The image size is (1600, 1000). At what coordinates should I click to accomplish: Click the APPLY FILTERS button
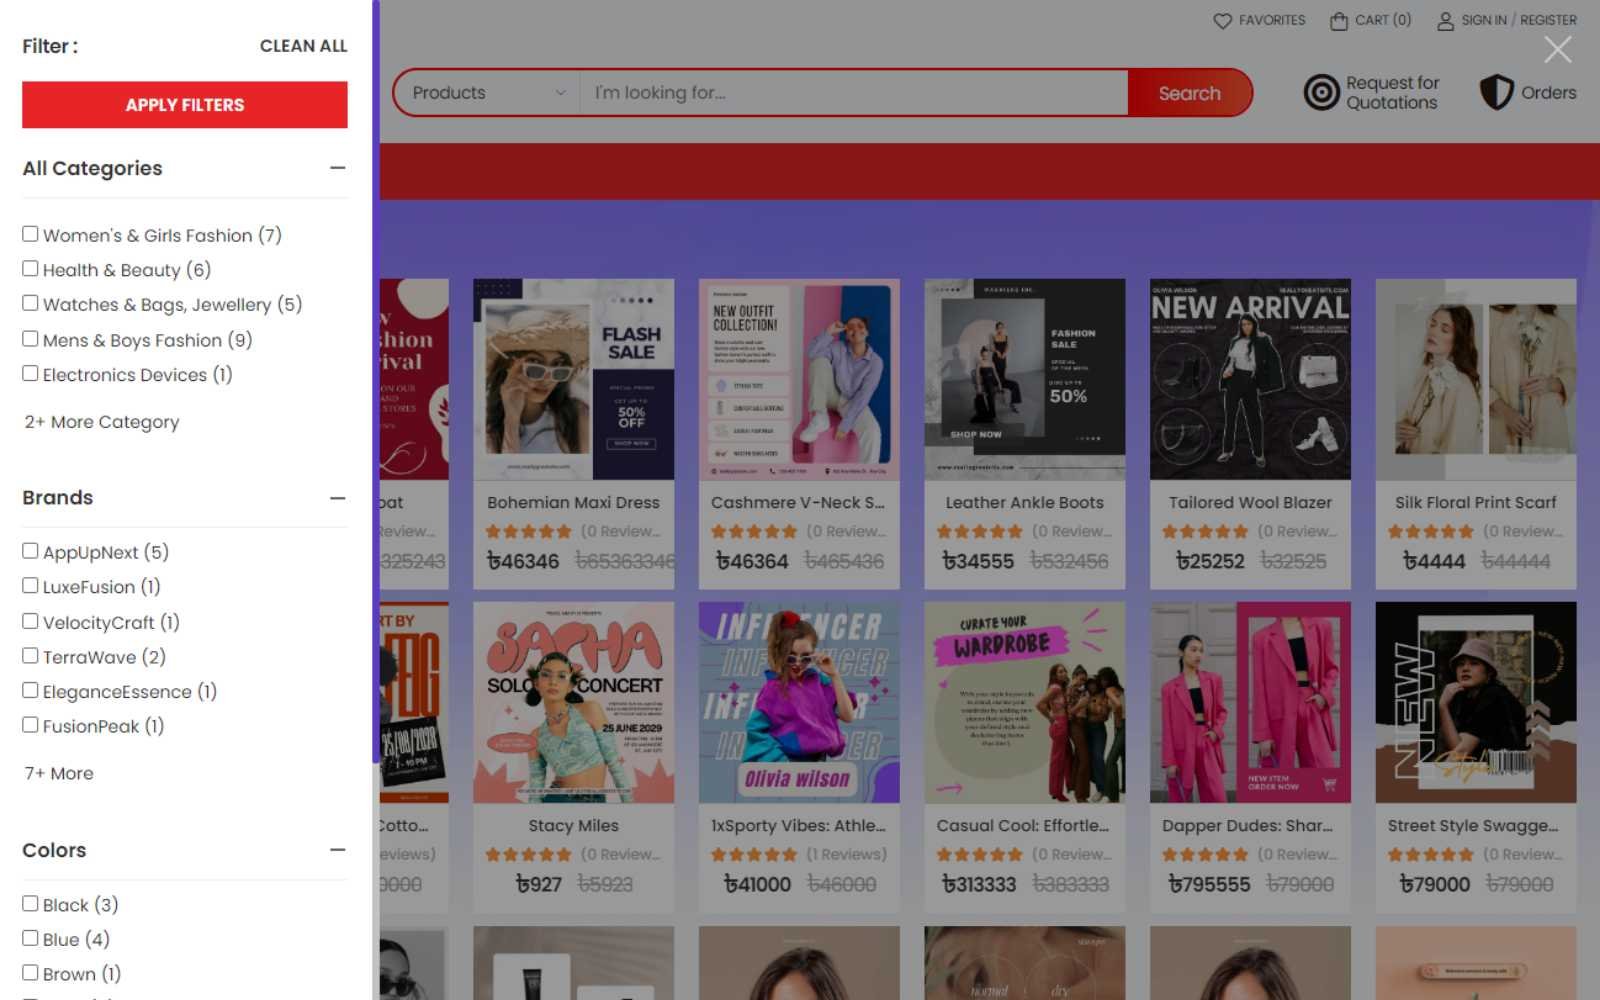tap(185, 105)
